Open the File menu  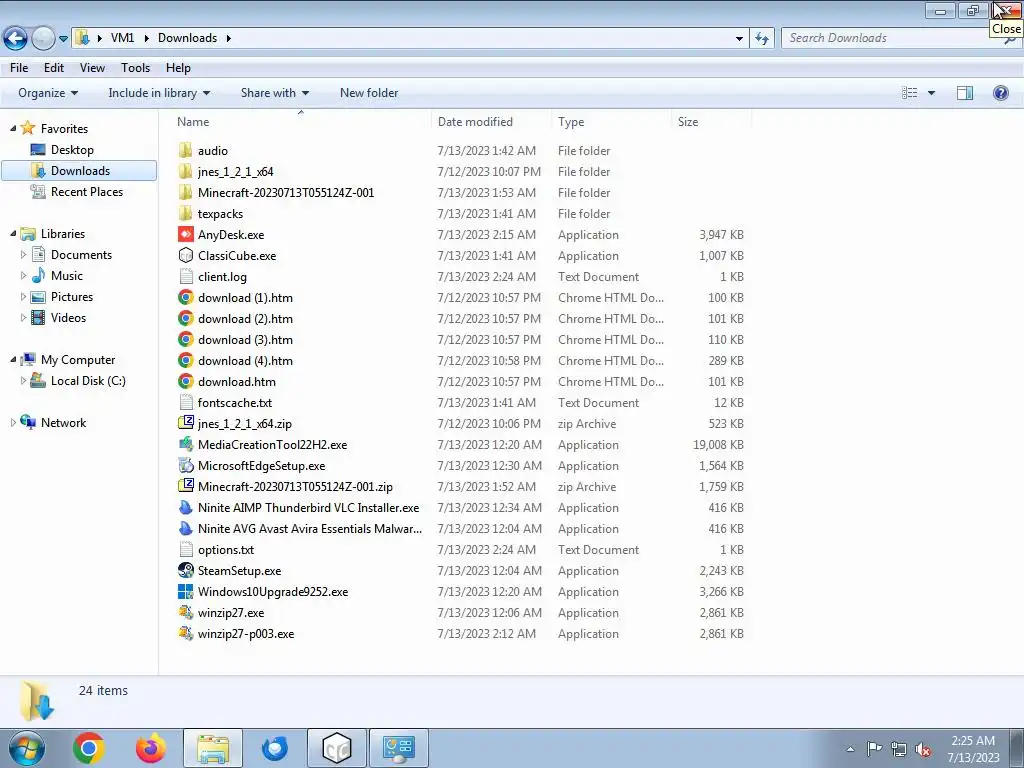tap(19, 68)
